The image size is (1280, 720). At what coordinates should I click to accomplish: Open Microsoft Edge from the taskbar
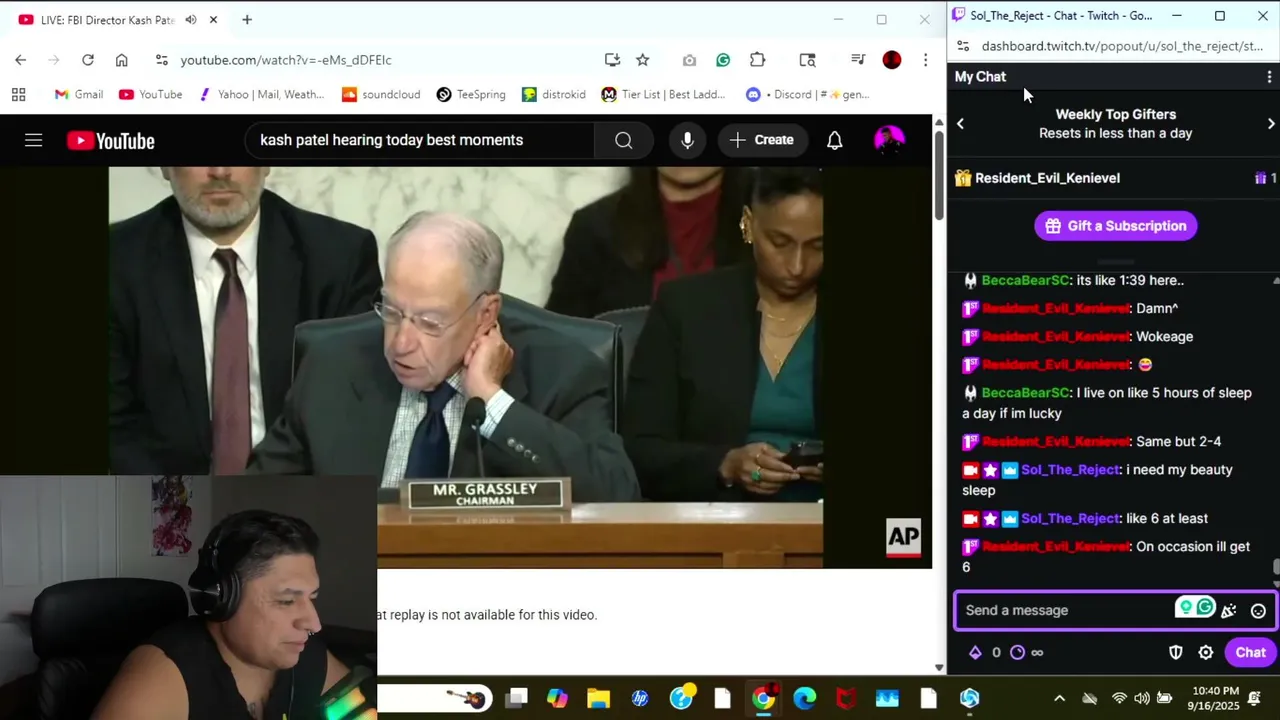pos(804,698)
